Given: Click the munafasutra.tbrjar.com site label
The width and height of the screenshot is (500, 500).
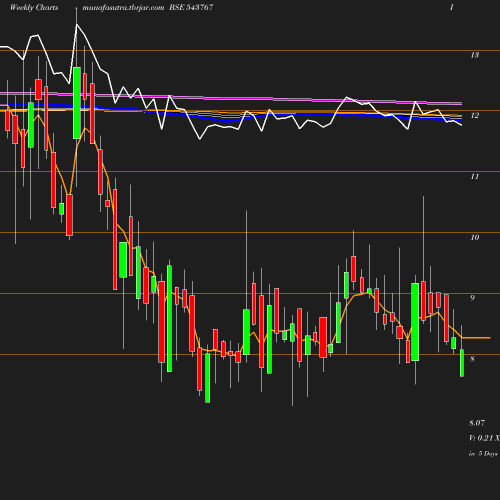Looking at the screenshot, I should (123, 7).
